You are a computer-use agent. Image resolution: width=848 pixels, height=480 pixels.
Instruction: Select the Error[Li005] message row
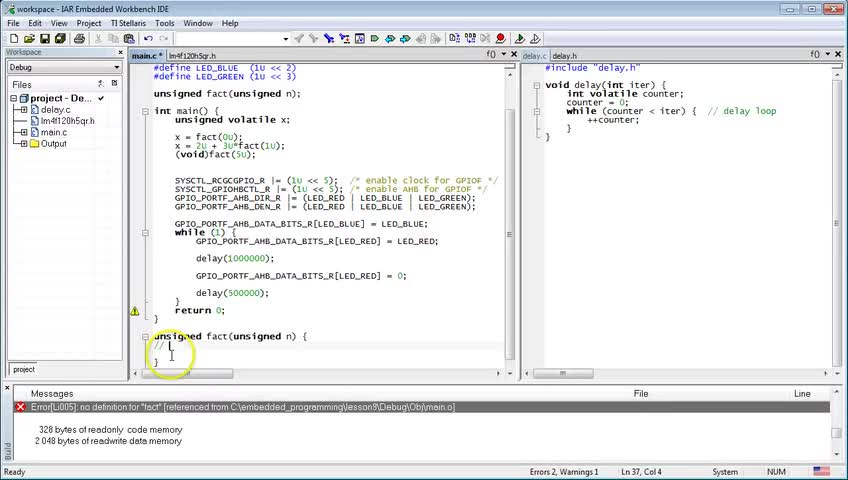(422, 407)
